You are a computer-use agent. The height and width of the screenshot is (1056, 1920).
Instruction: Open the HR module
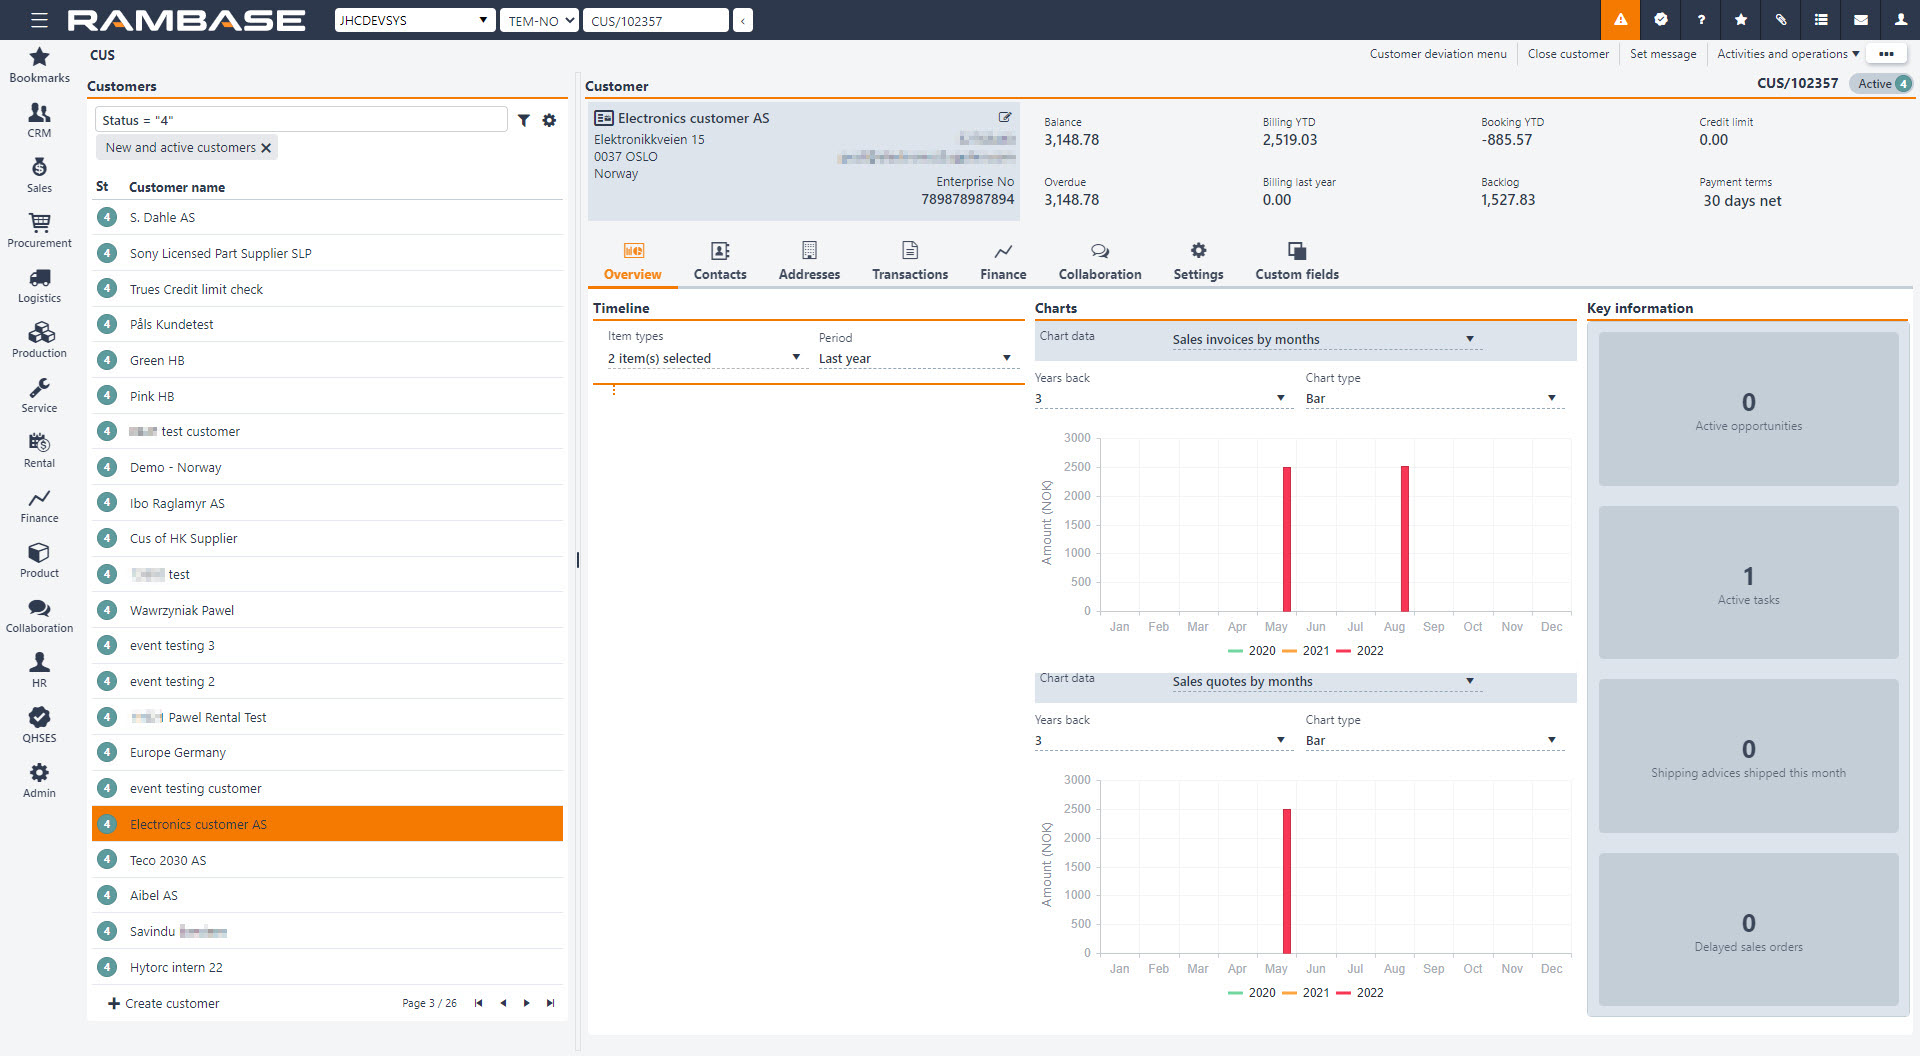coord(39,670)
